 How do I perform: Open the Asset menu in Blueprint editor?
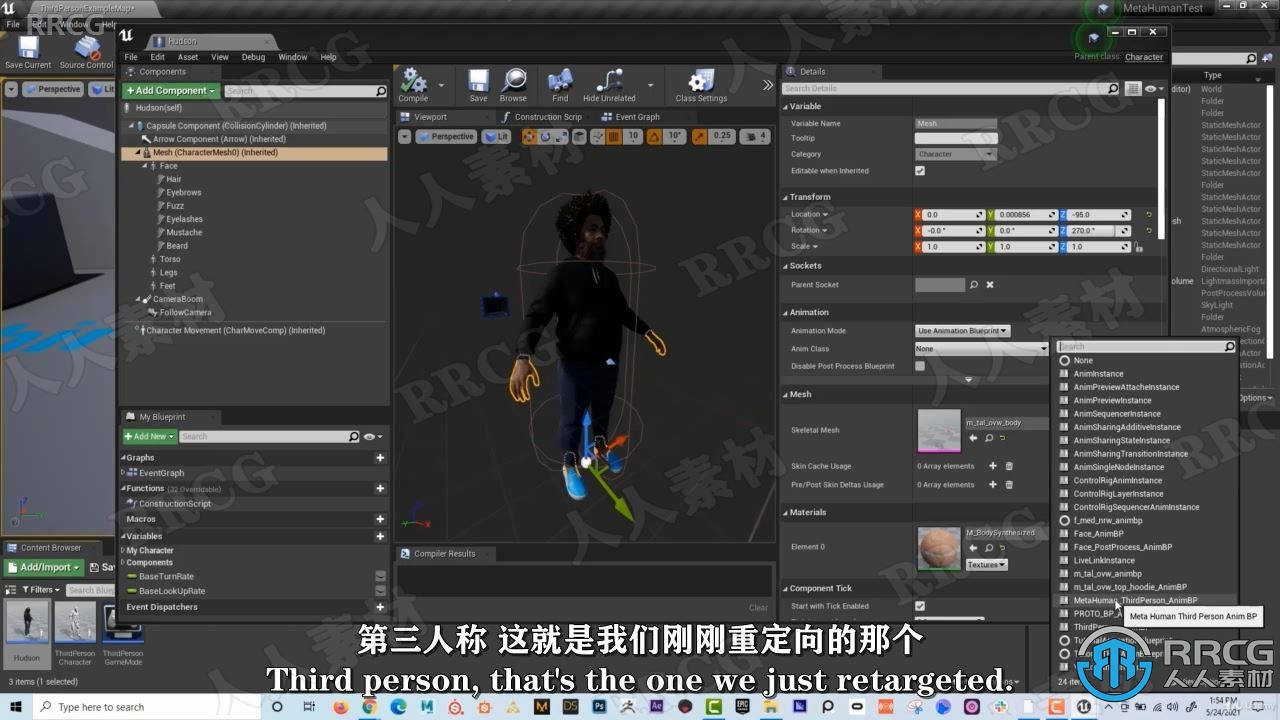(x=188, y=57)
